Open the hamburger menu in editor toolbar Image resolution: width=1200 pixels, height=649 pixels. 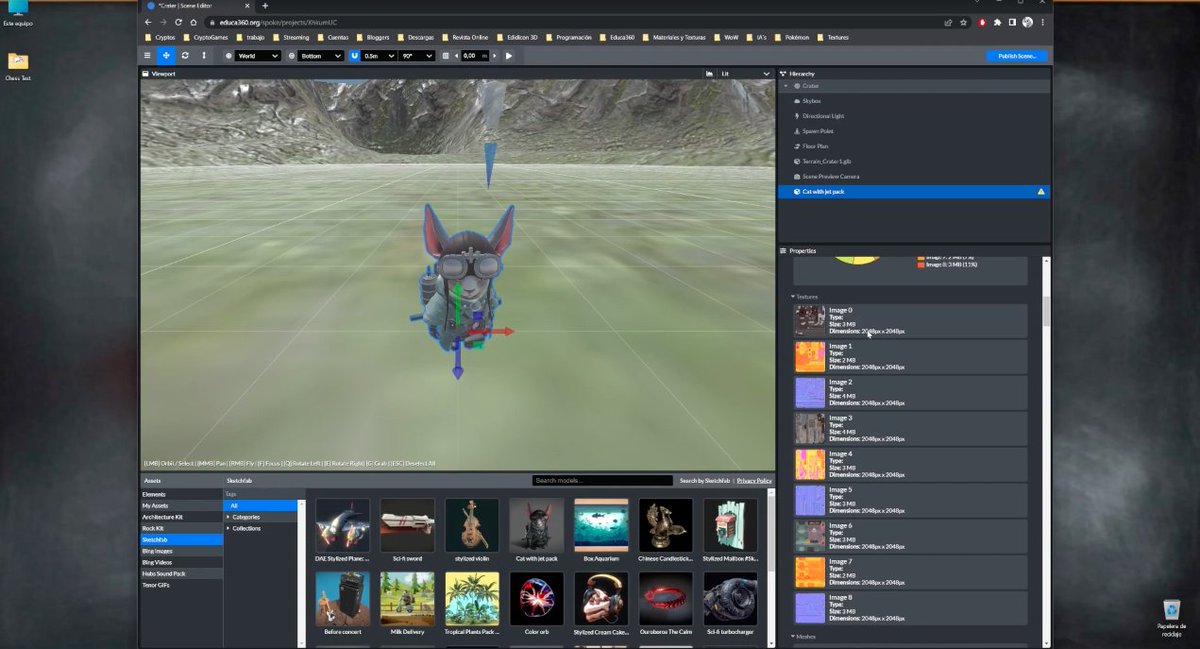[148, 56]
